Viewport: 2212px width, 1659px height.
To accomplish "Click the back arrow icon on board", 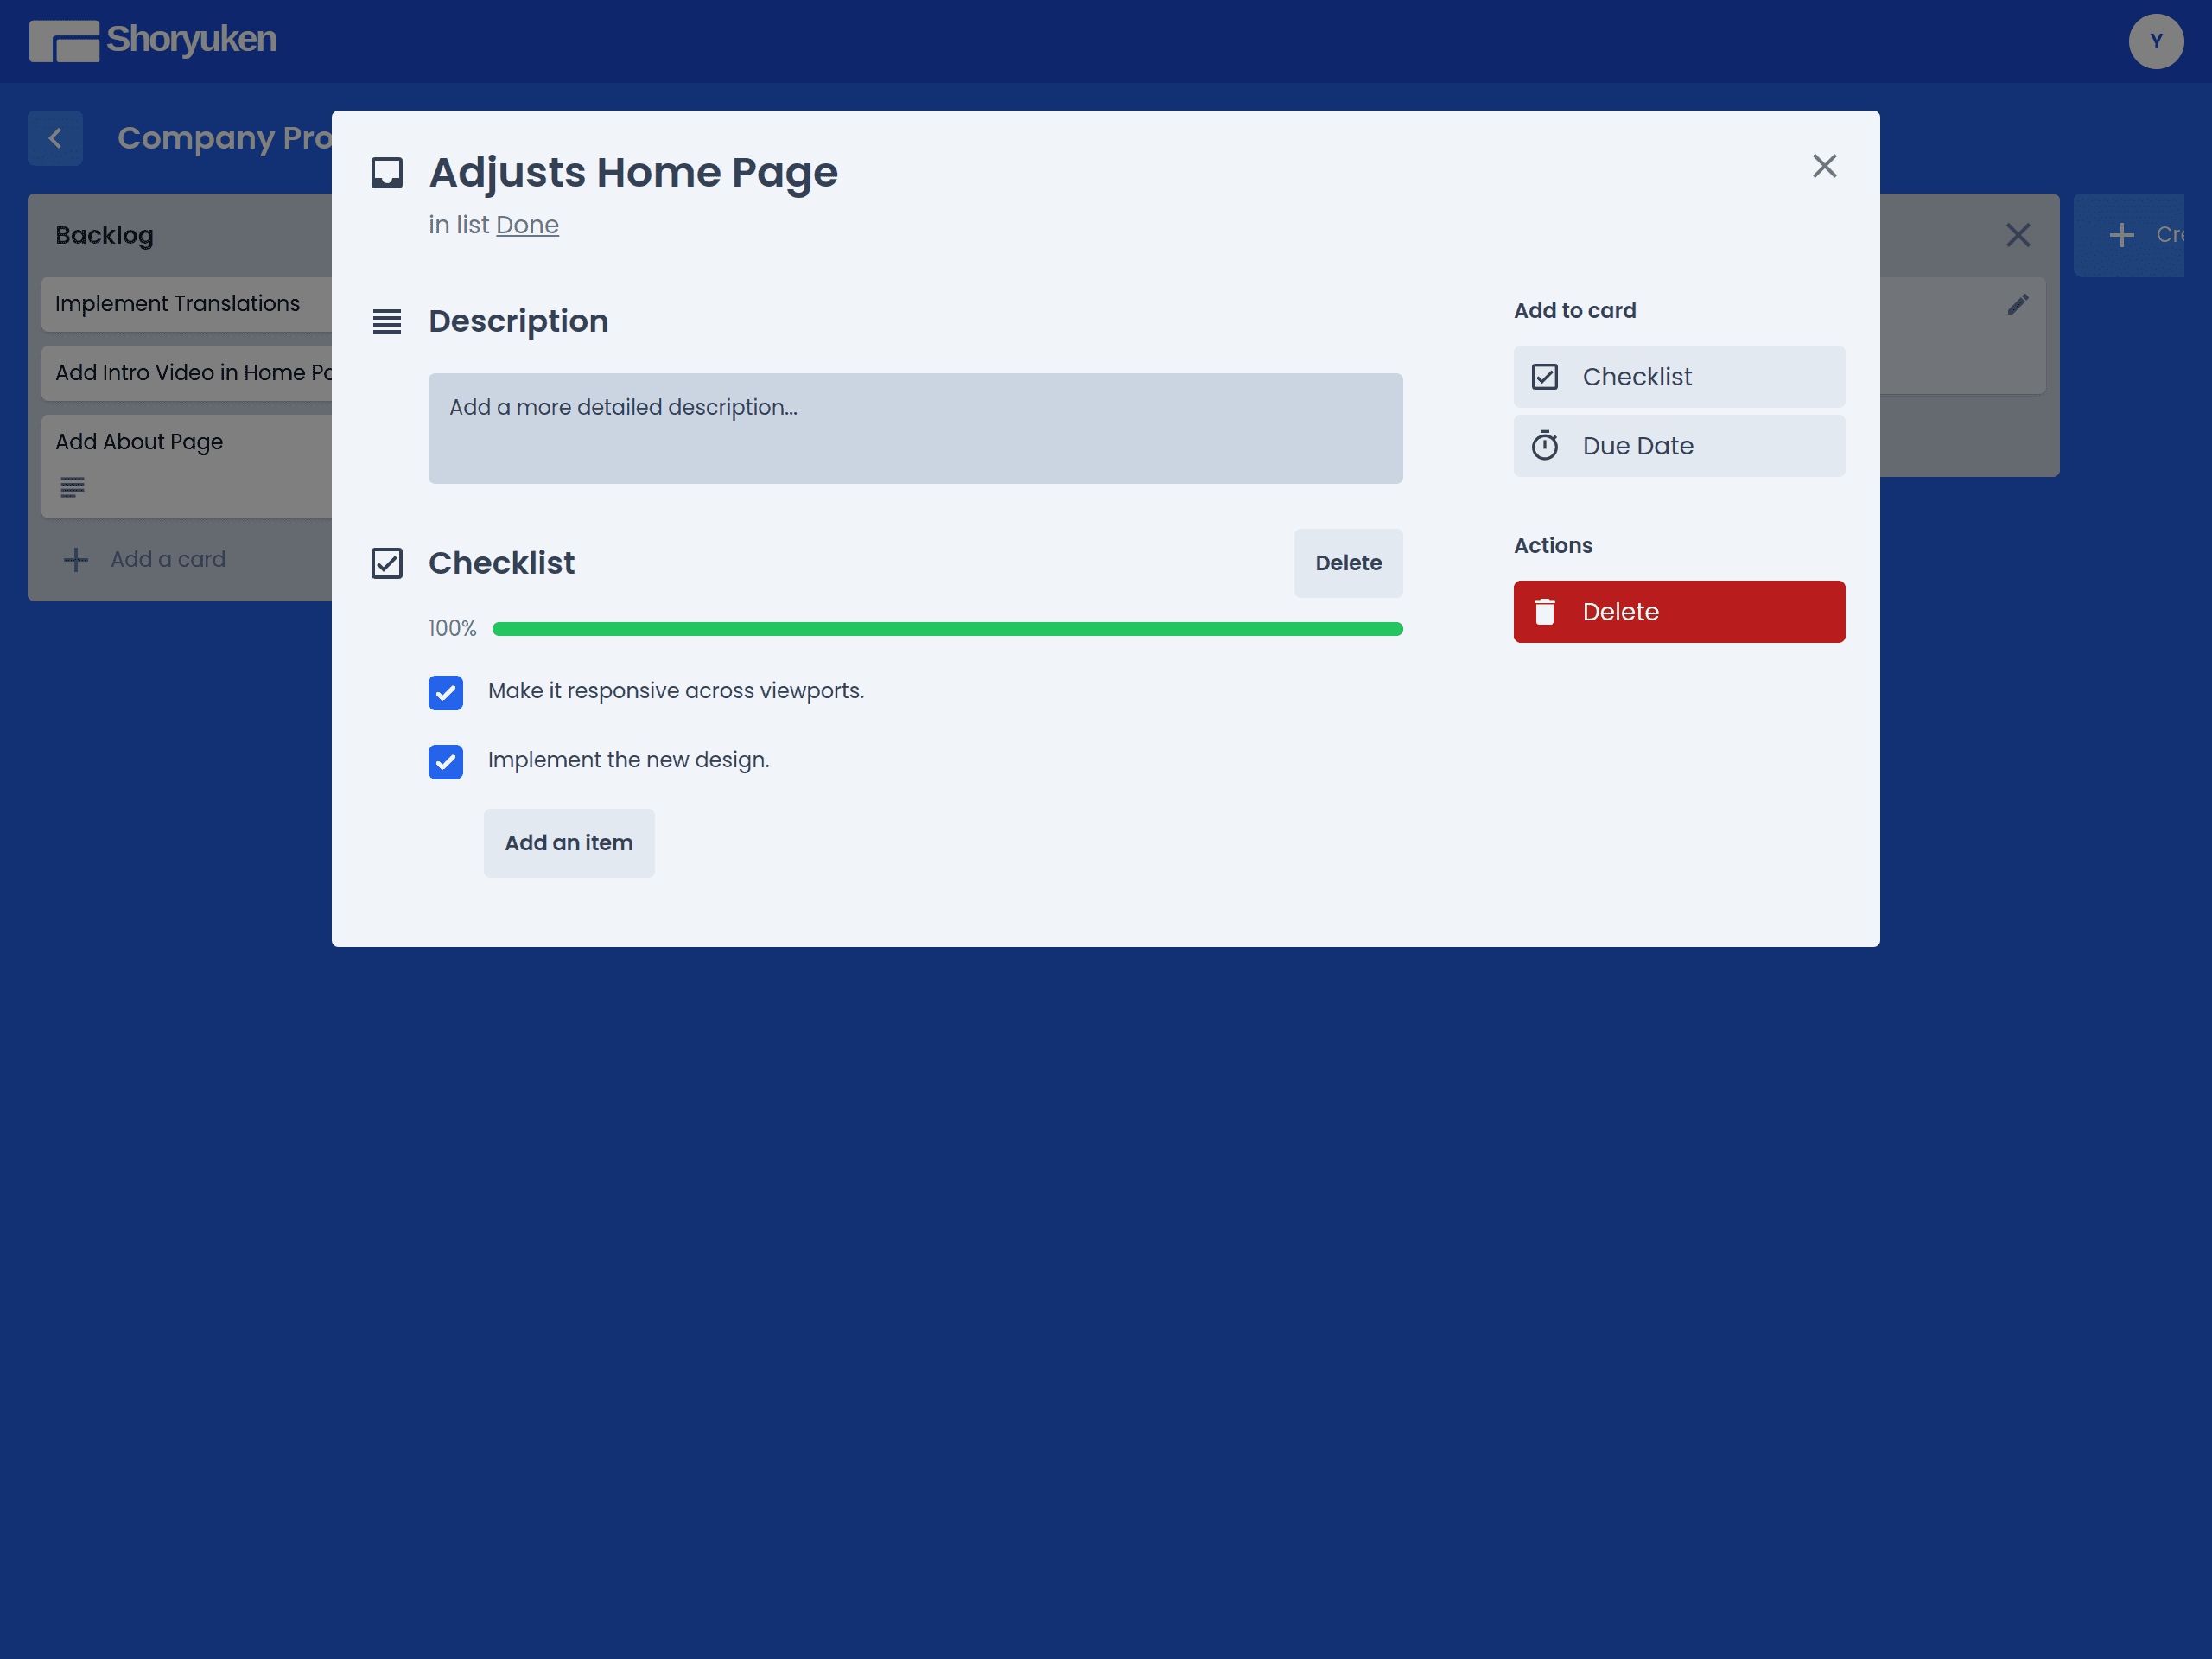I will click(56, 137).
